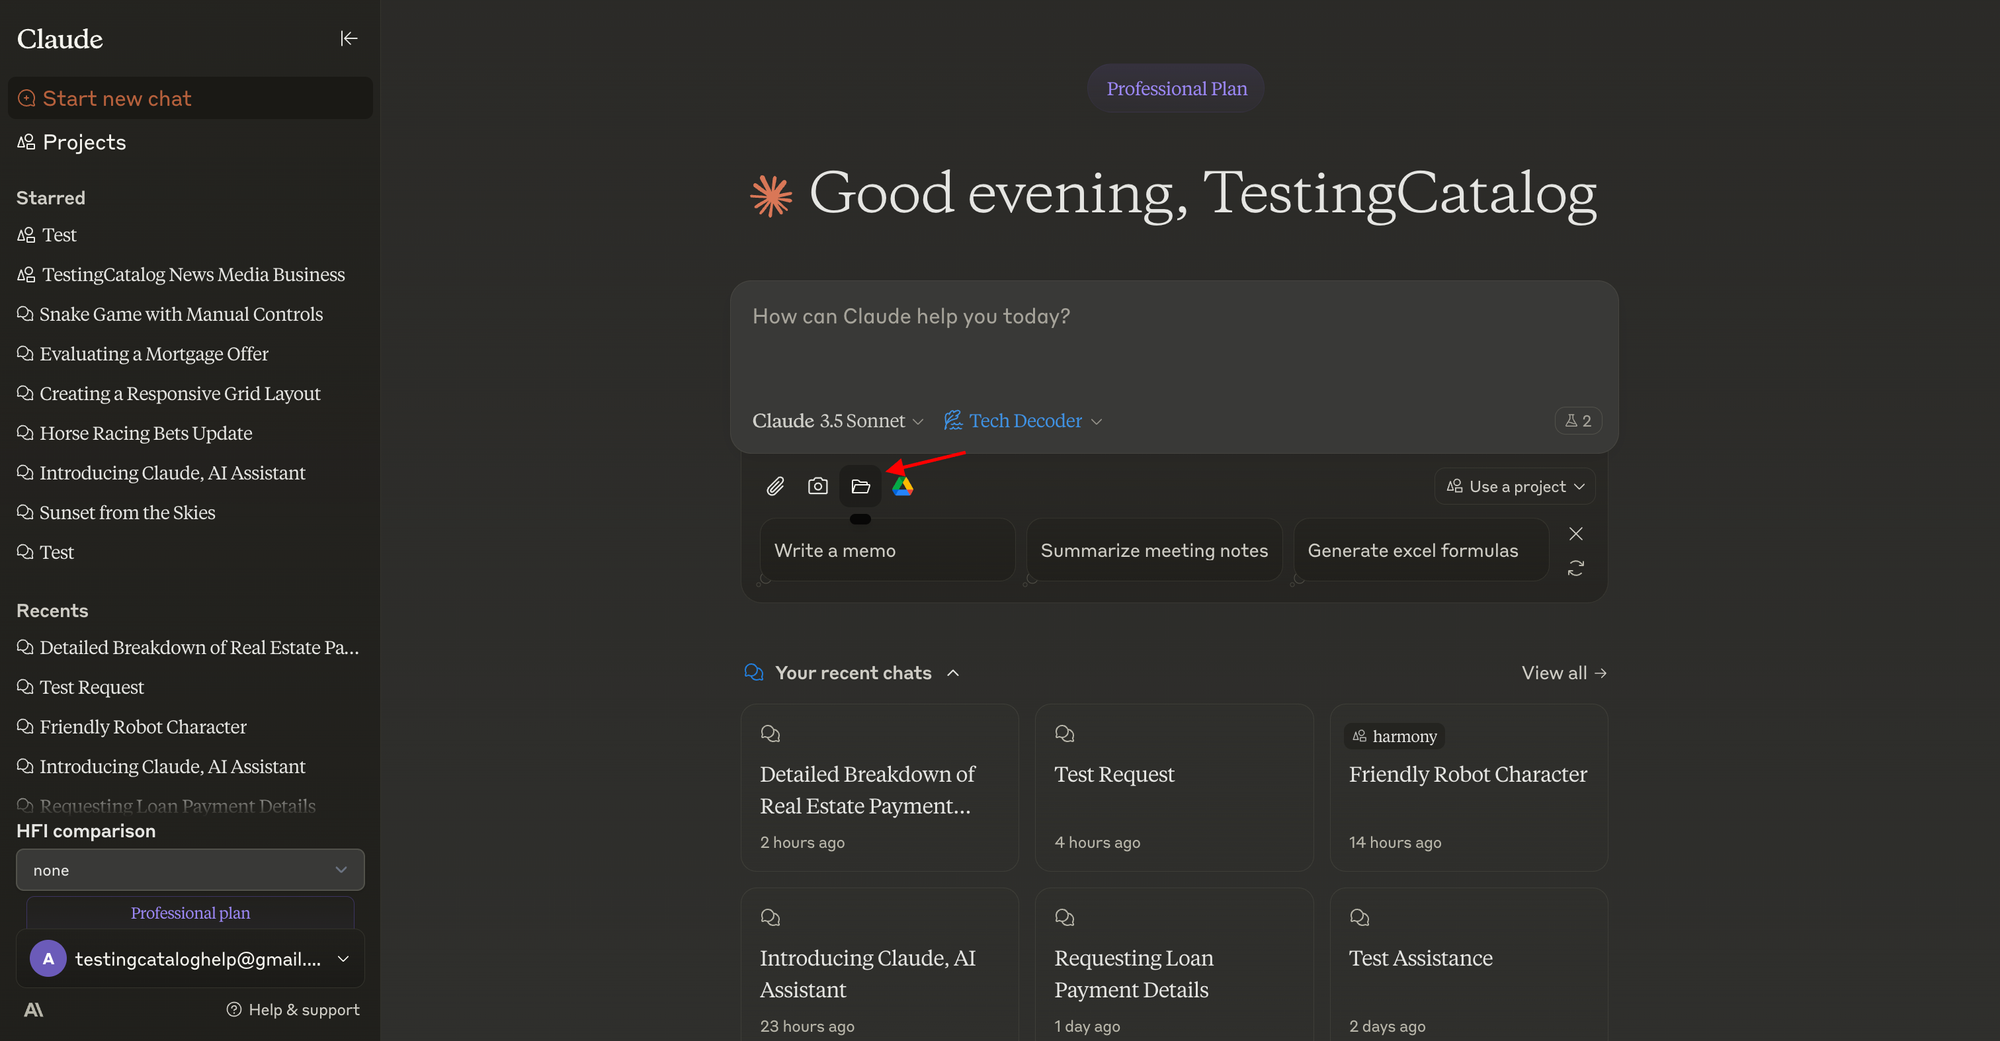Click the Summarize meeting notes suggestion

click(x=1154, y=550)
